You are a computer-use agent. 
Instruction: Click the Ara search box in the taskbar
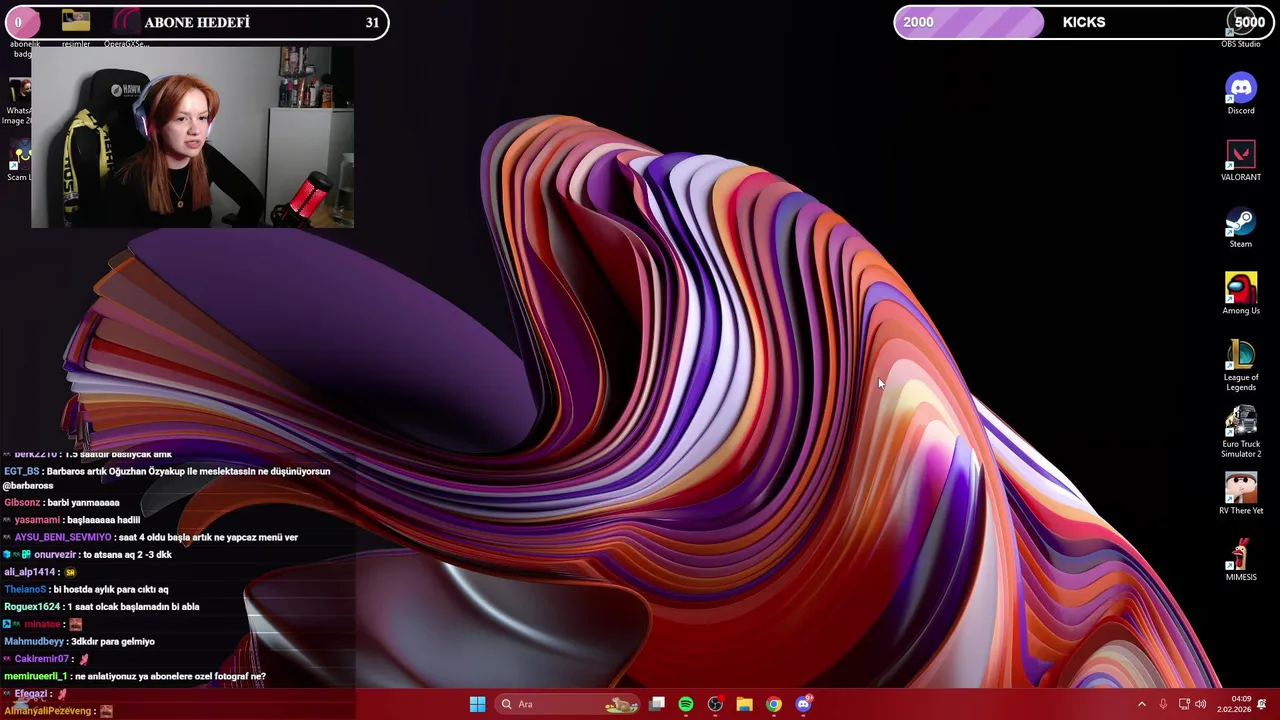point(567,704)
